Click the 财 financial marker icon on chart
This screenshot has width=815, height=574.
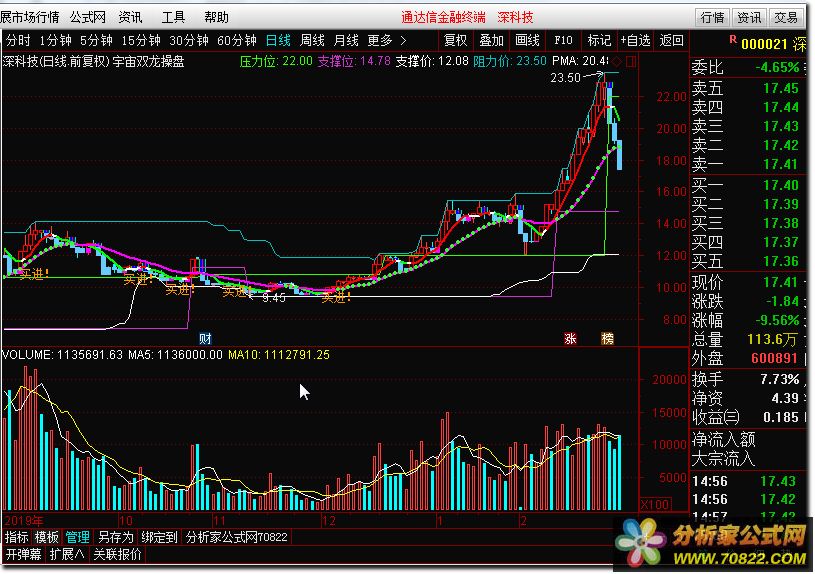pyautogui.click(x=205, y=338)
